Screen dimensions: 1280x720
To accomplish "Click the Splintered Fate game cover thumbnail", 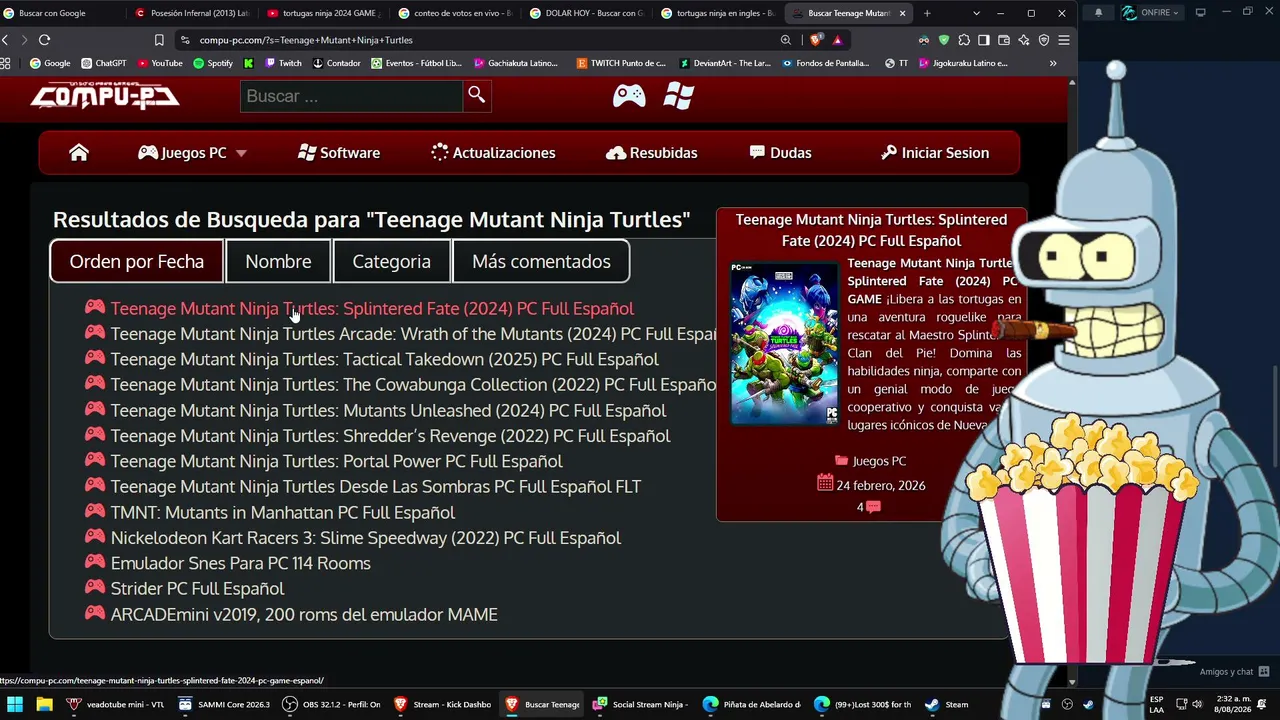I will [785, 344].
